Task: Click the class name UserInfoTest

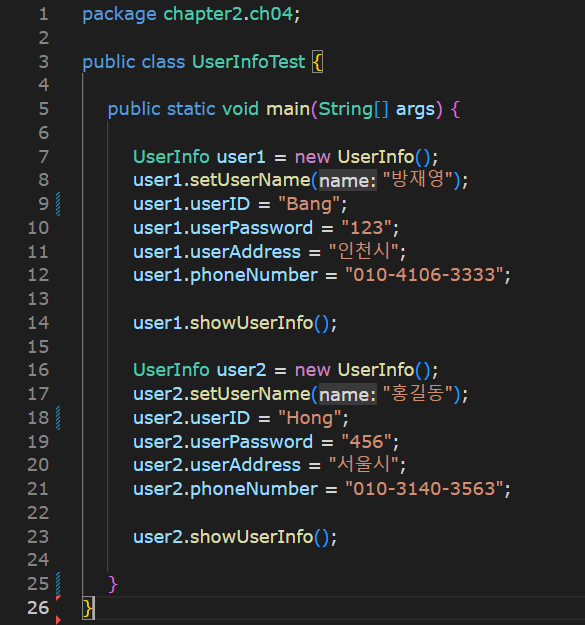Action: click(249, 62)
